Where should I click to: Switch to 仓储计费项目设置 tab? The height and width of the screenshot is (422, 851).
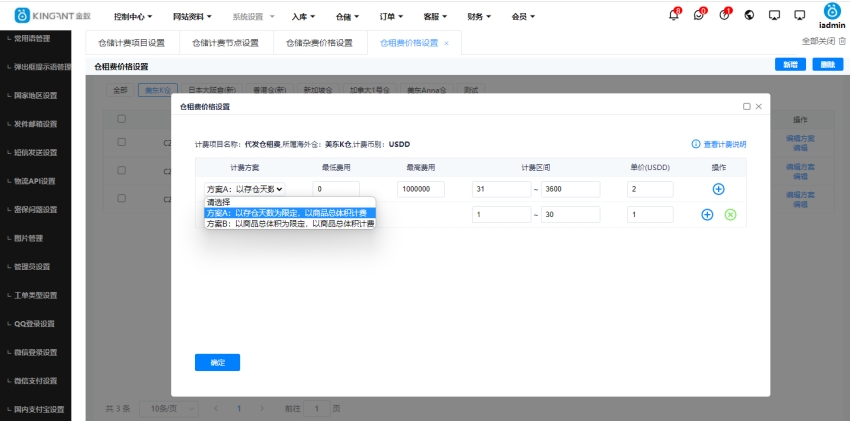[x=132, y=43]
